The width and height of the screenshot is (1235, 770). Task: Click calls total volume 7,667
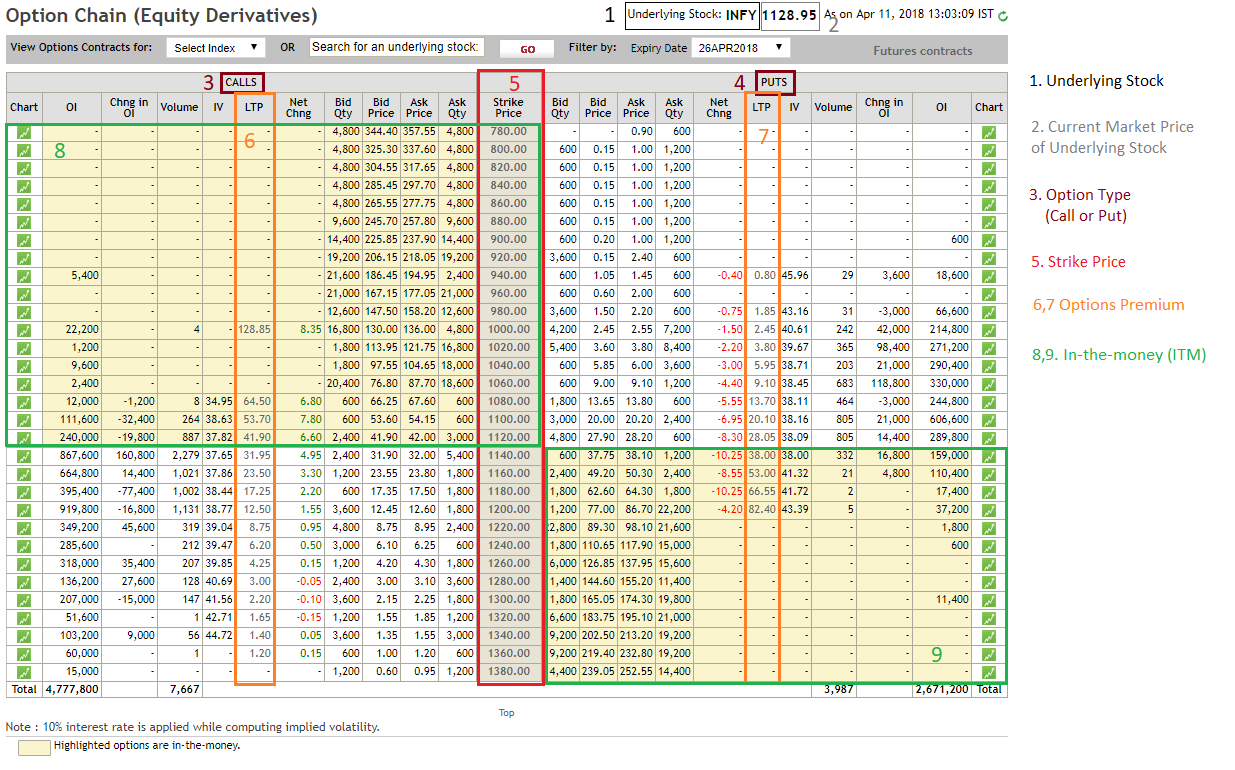tap(186, 689)
